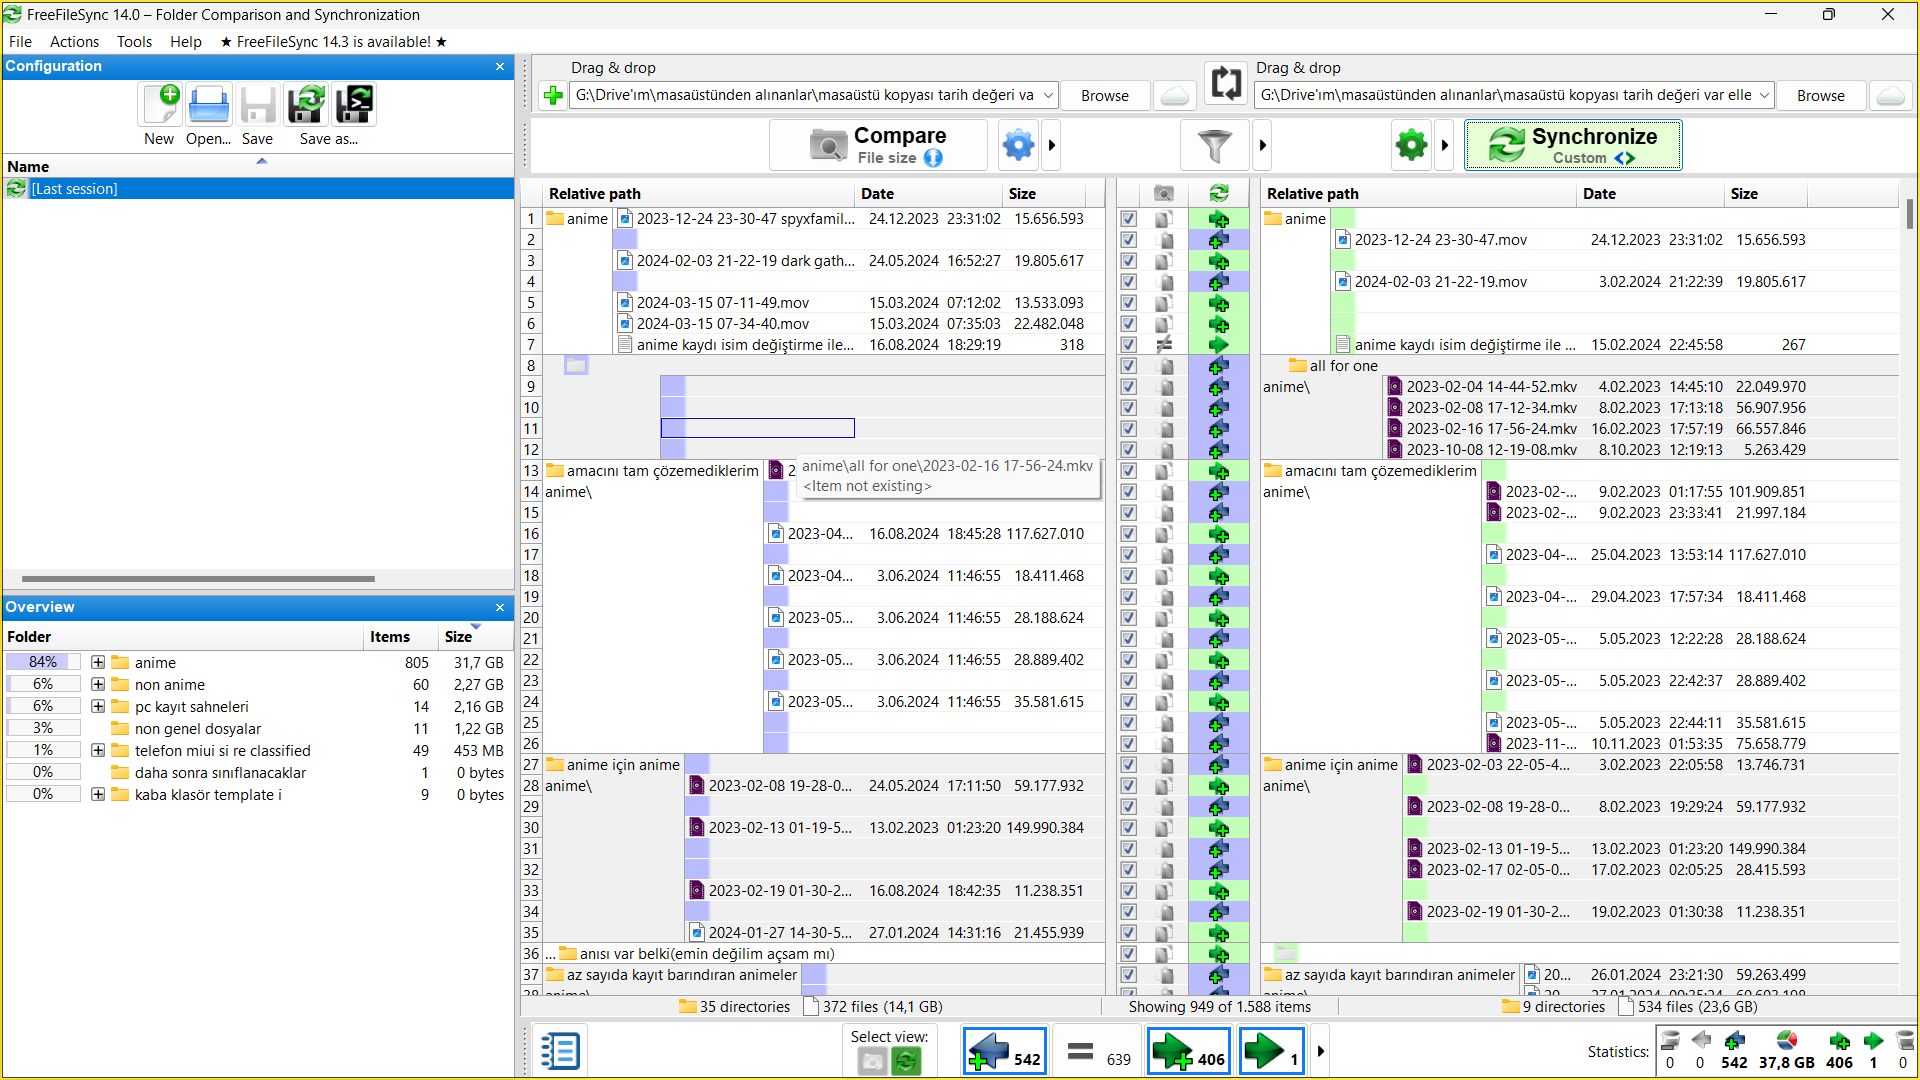The width and height of the screenshot is (1920, 1080).
Task: Add folder pair with green plus icon
Action: coord(552,95)
